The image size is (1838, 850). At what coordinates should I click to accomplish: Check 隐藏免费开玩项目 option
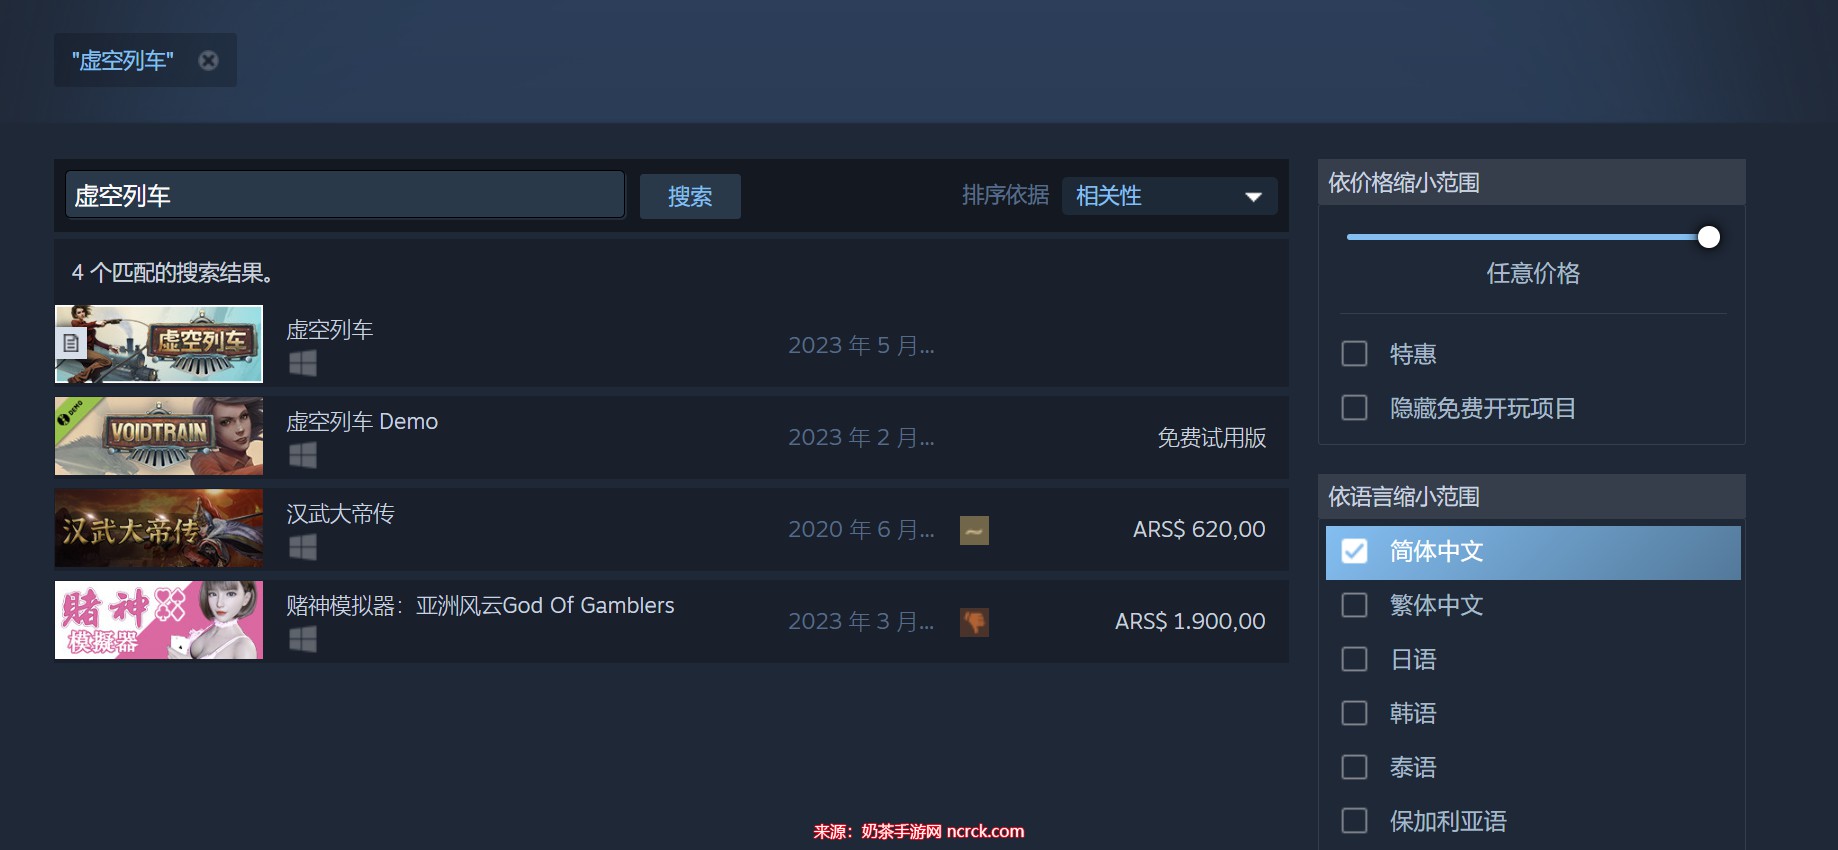pos(1354,408)
